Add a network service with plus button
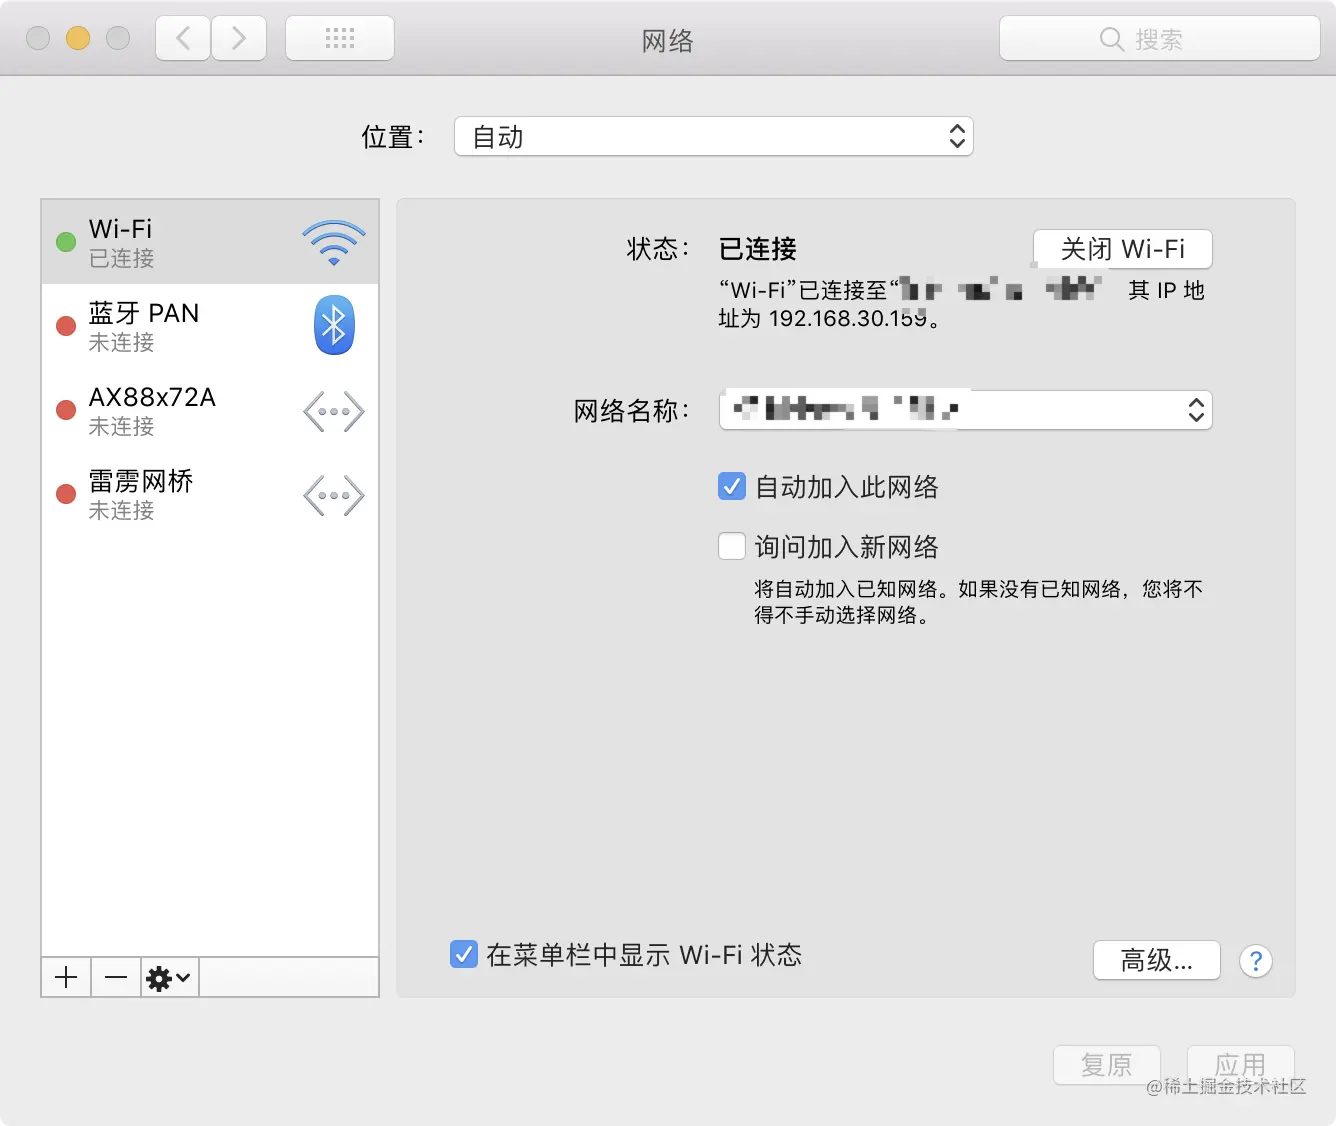Screen dimensions: 1336x1126 pyautogui.click(x=66, y=977)
